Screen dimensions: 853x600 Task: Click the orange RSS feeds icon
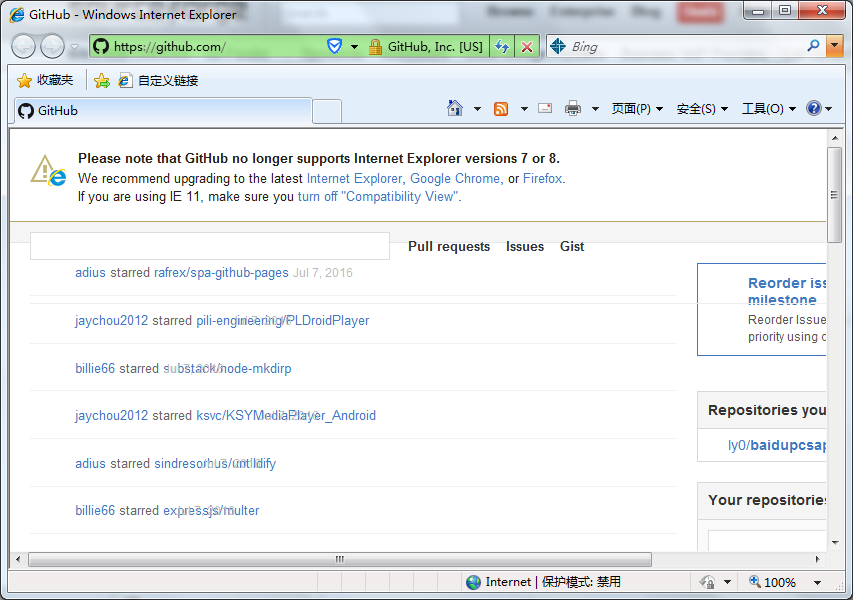point(500,109)
